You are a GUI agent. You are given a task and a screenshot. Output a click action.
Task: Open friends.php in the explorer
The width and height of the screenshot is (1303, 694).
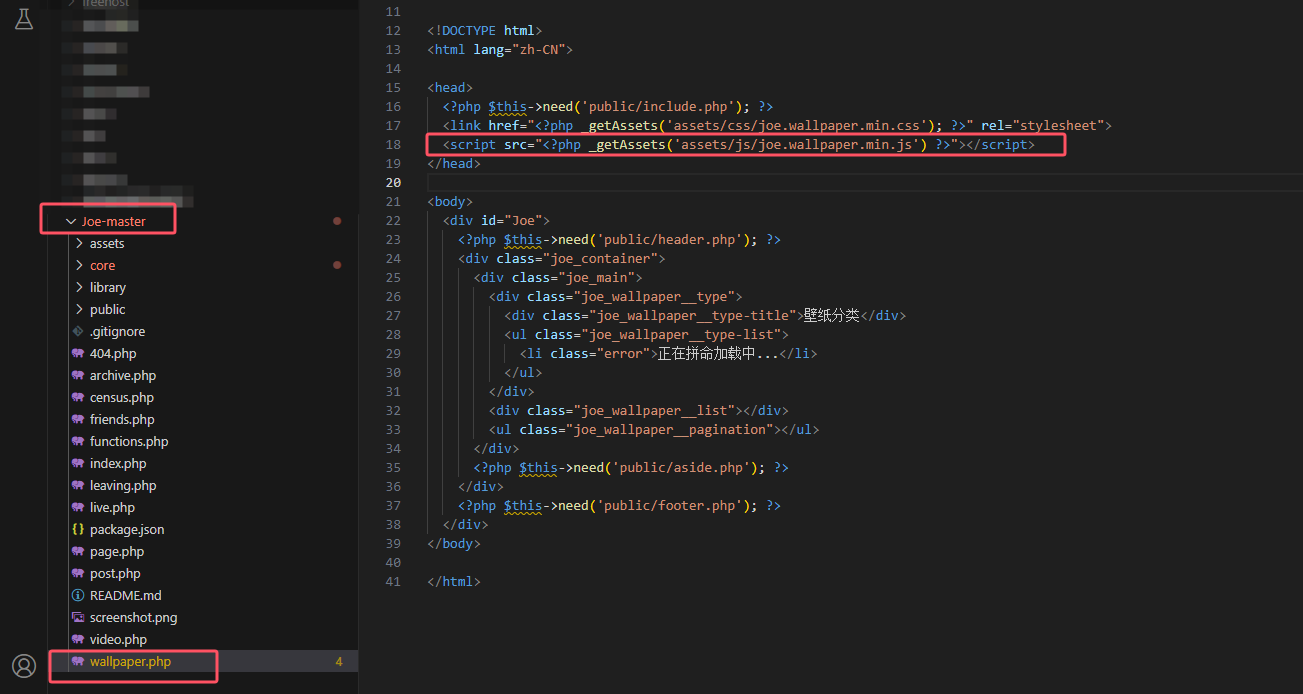point(122,419)
